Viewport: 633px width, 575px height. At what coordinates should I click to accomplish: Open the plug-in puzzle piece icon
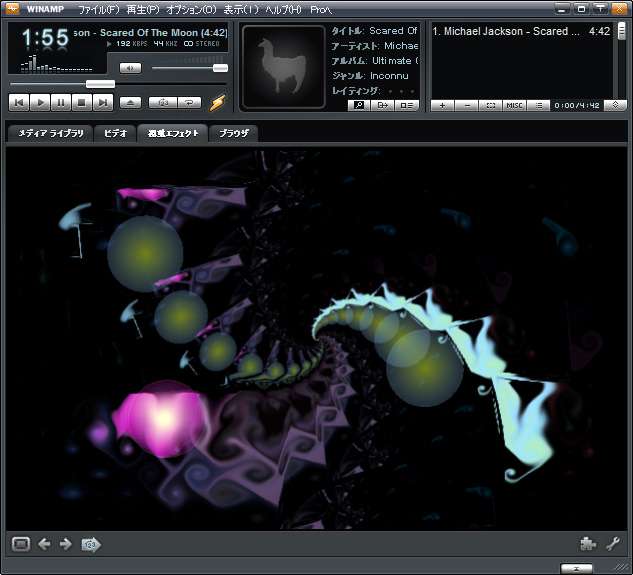click(588, 544)
